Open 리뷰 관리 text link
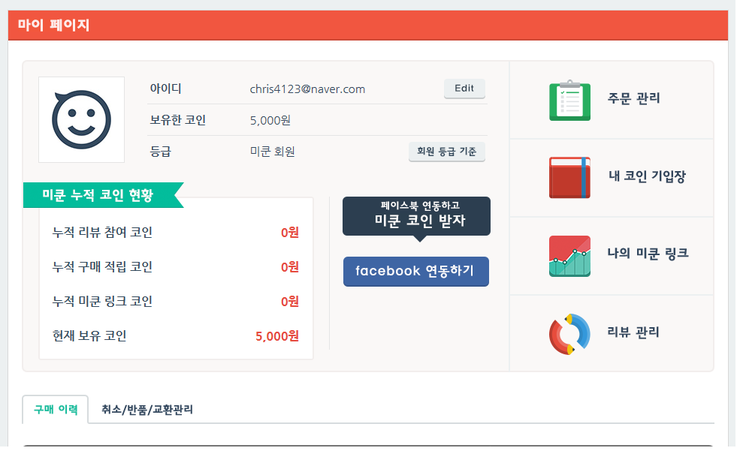This screenshot has height=466, width=740. [633, 332]
